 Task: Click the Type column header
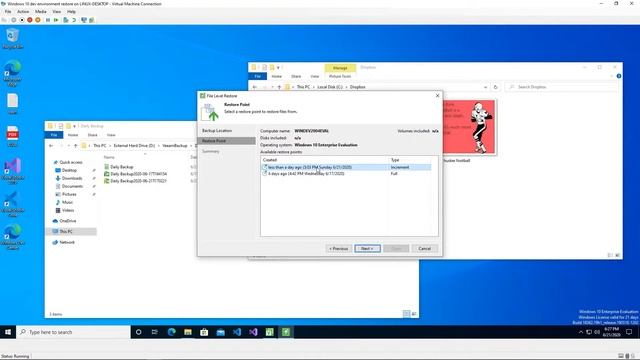click(395, 160)
